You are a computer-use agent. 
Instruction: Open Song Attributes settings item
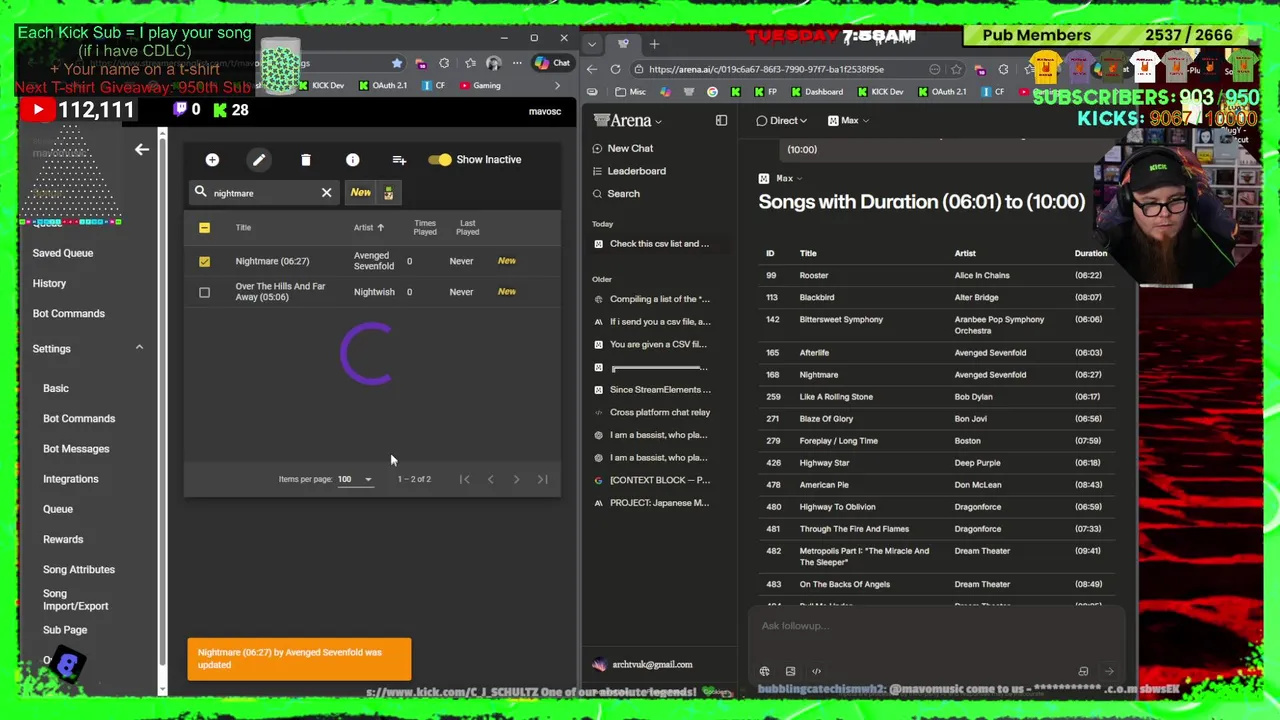[79, 569]
